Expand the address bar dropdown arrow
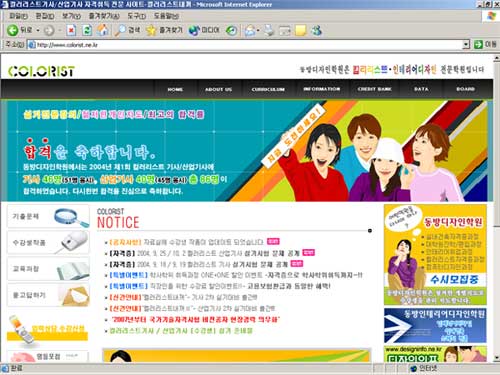The width and height of the screenshot is (500, 375). click(x=466, y=44)
